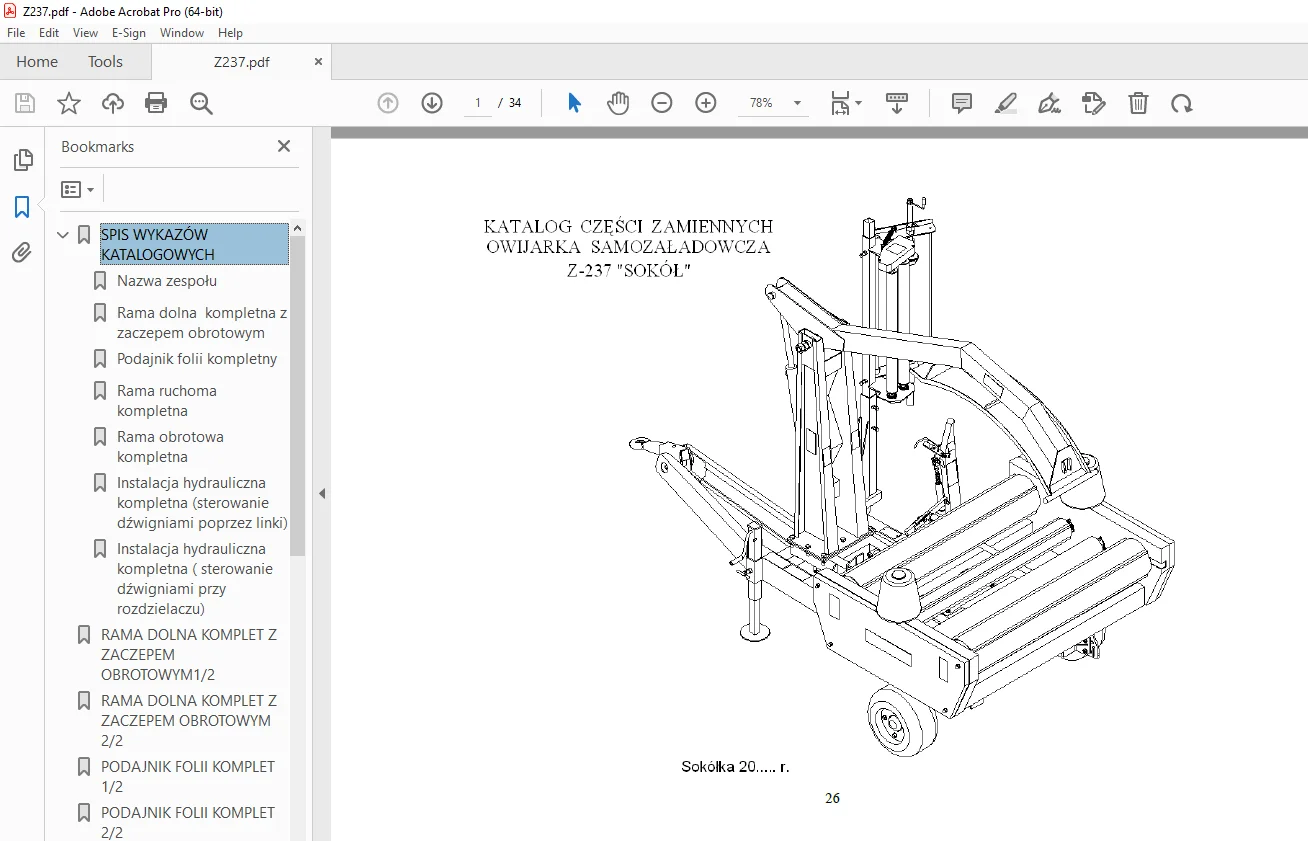
Task: Open the zoom level dropdown arrow
Action: tap(797, 103)
